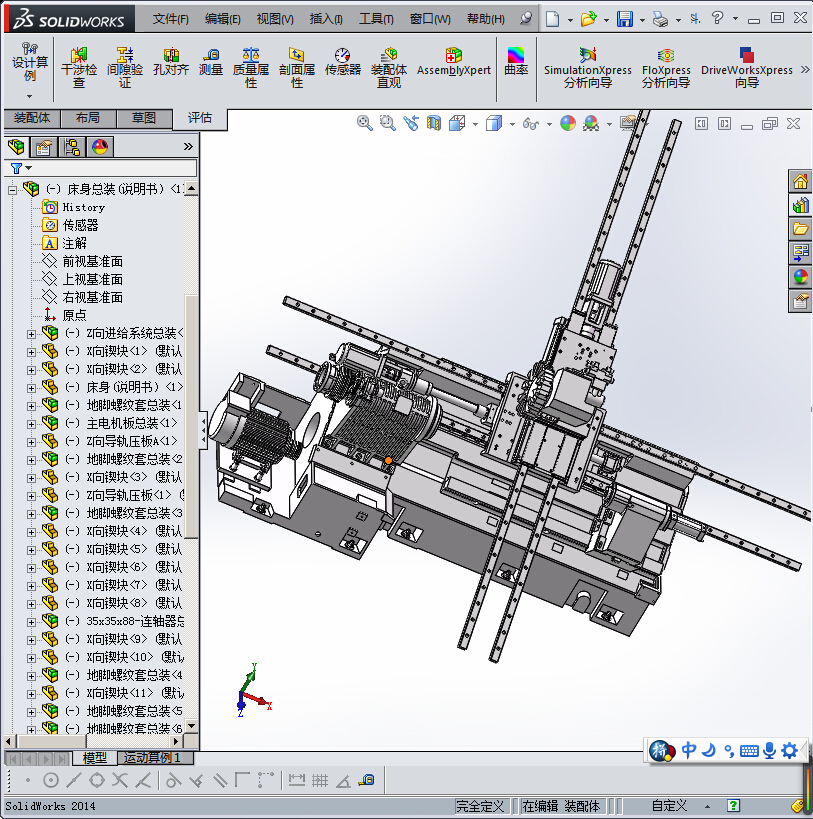Click the 运动算例 1 bottom tab
This screenshot has width=813, height=819.
(x=154, y=758)
